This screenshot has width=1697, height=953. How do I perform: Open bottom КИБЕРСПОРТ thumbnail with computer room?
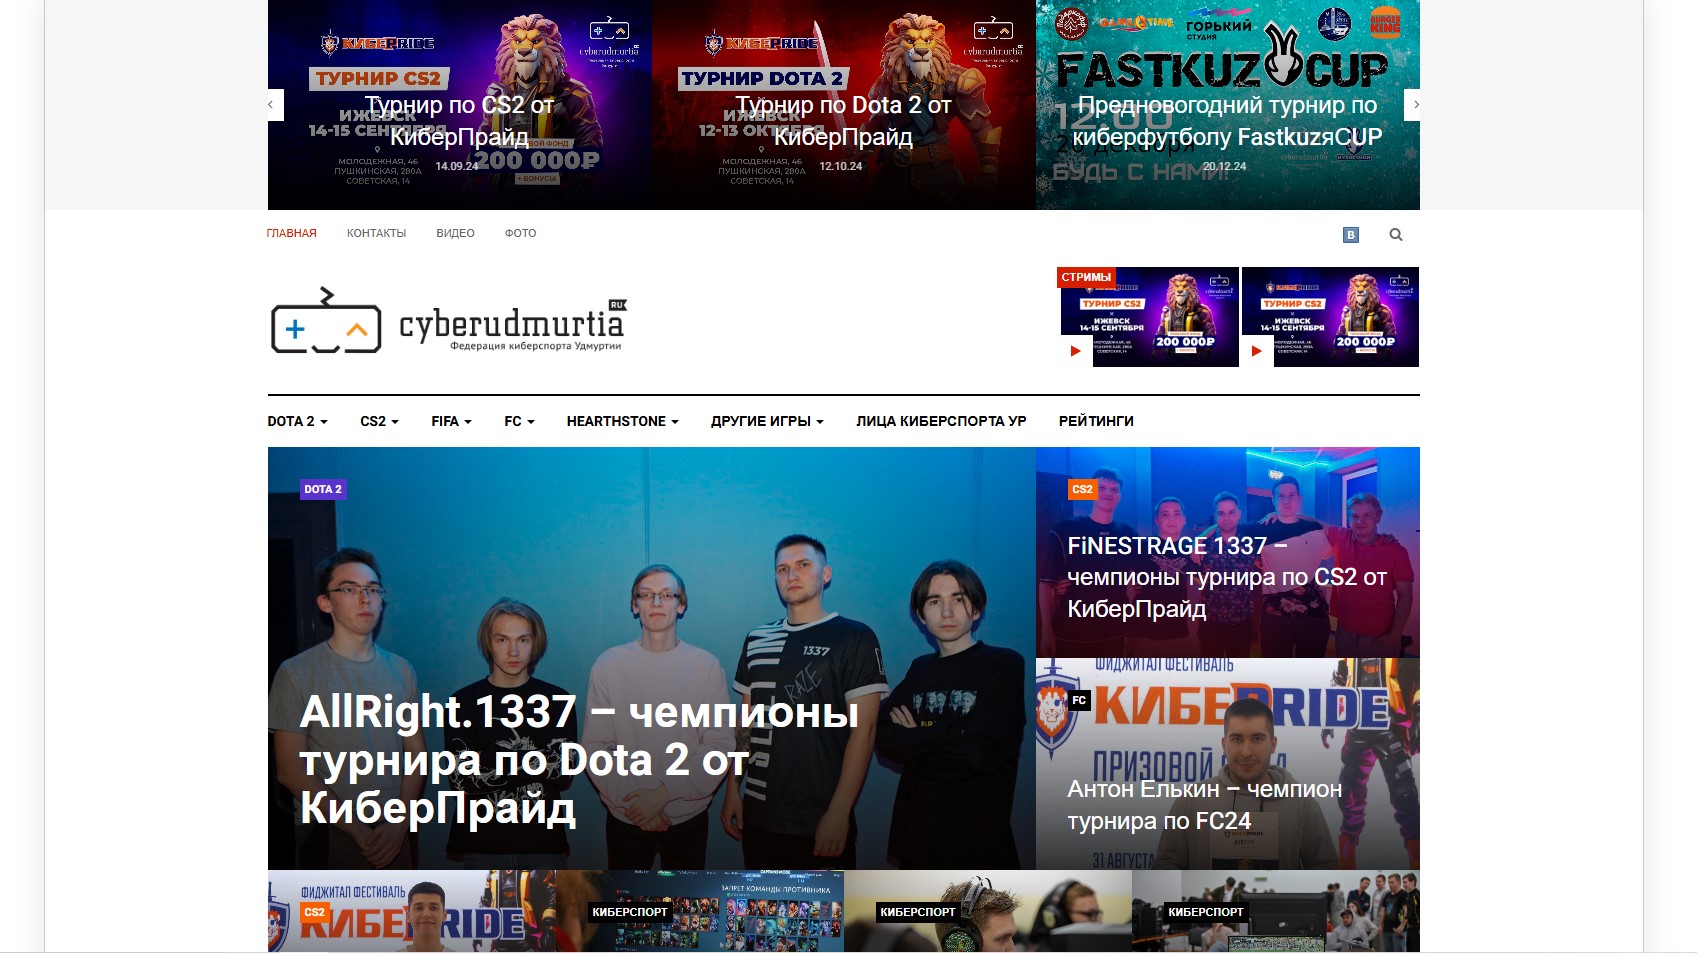1276,911
